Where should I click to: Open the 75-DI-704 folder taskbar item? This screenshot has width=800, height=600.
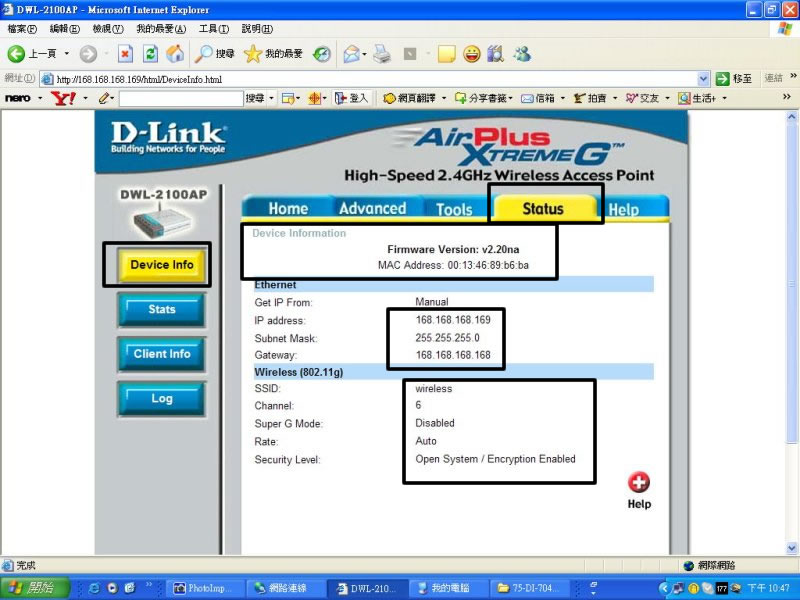(x=530, y=588)
